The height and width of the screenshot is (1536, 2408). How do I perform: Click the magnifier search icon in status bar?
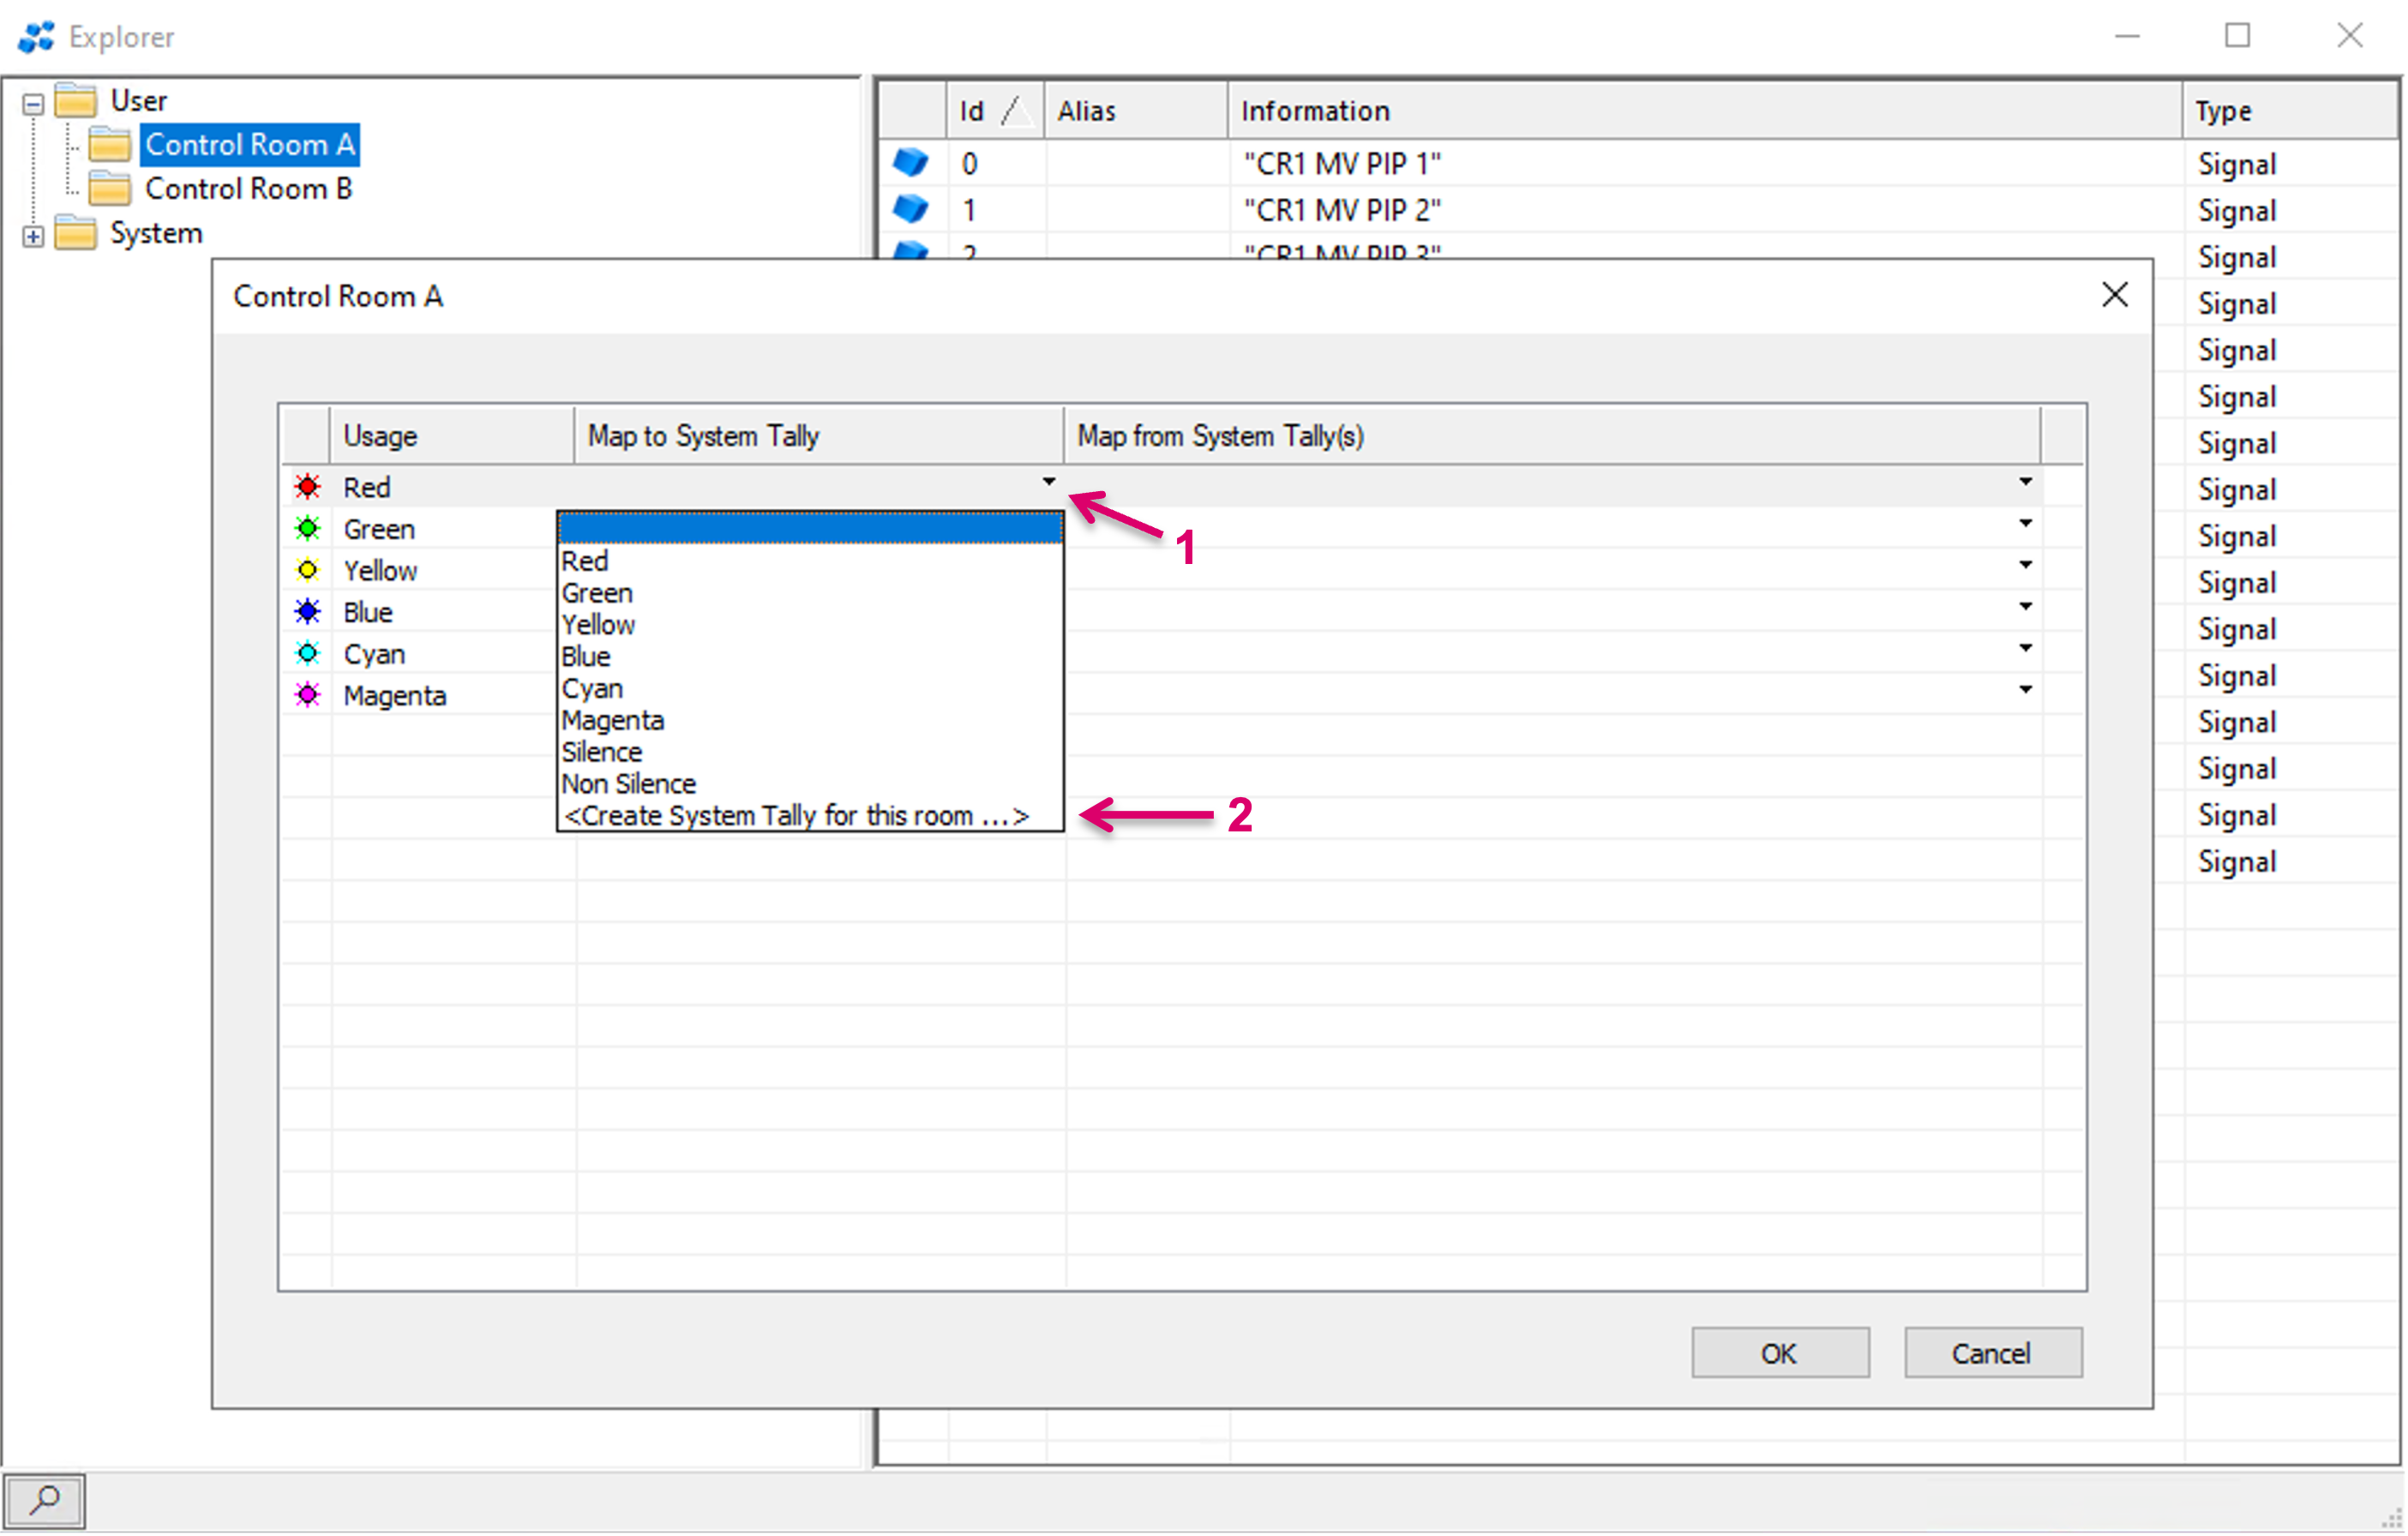[44, 1499]
